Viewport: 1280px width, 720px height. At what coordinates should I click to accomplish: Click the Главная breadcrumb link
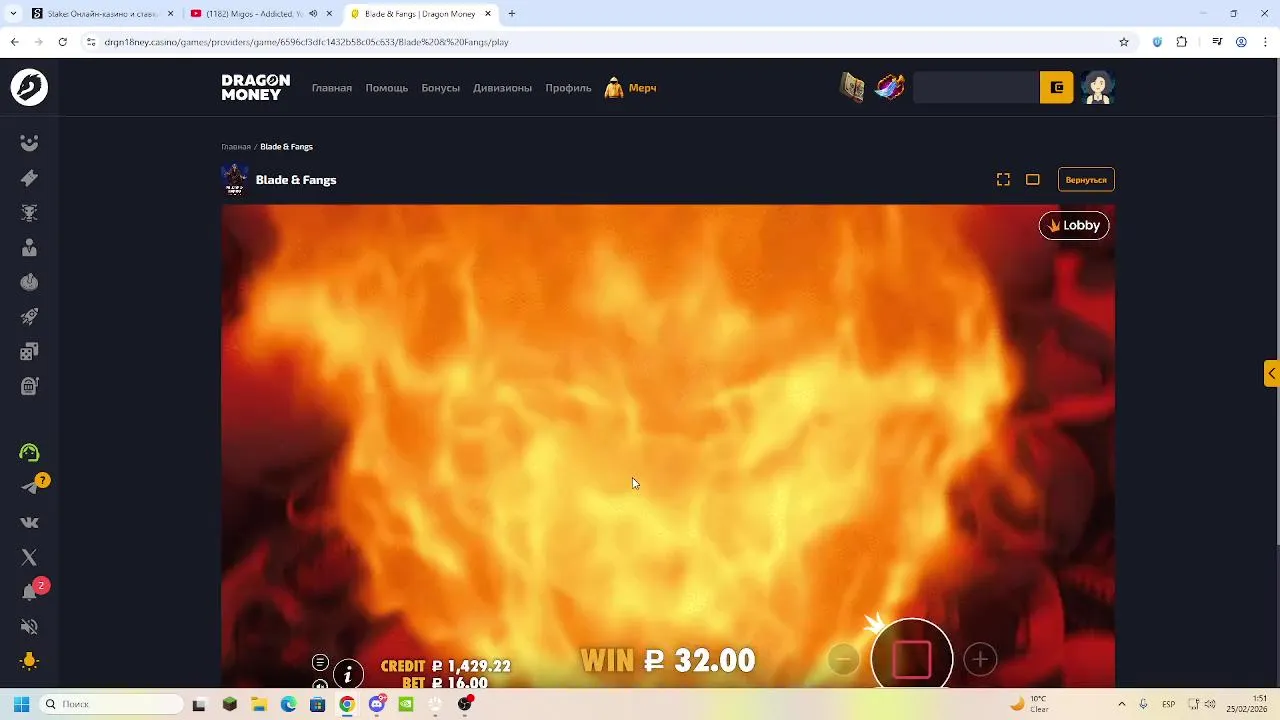(236, 147)
